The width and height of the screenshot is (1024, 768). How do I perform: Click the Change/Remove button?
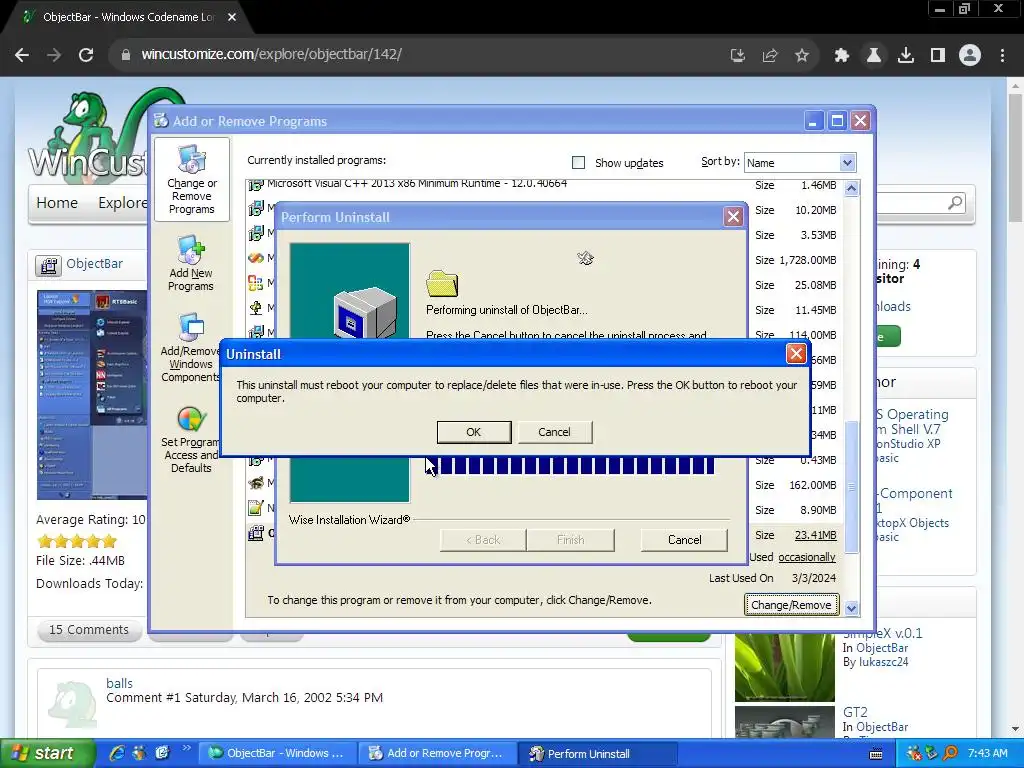click(791, 605)
